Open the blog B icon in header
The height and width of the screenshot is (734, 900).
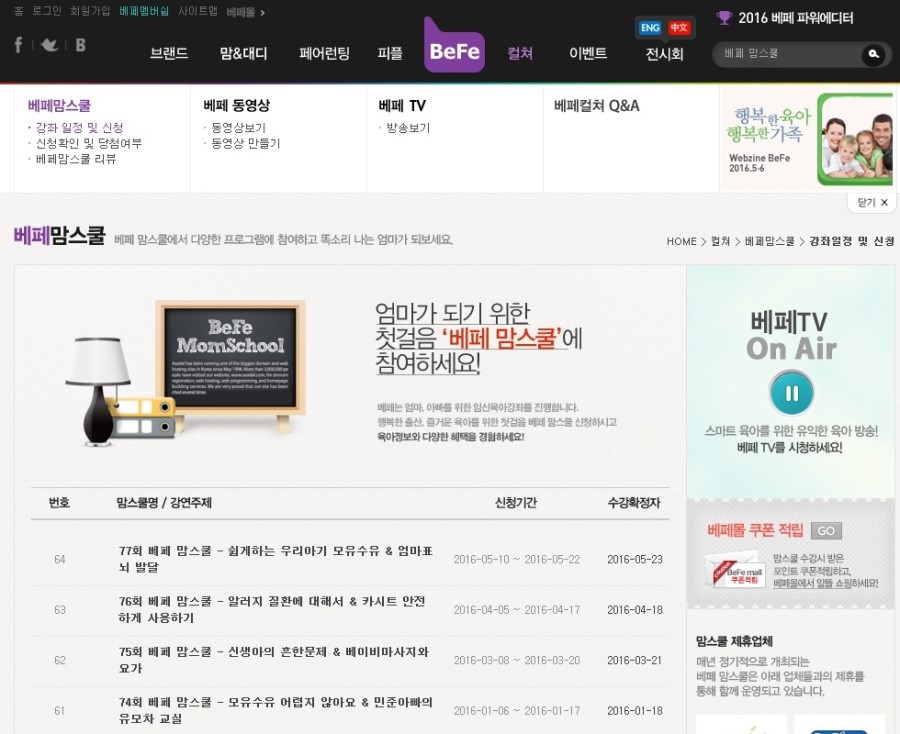tap(80, 45)
